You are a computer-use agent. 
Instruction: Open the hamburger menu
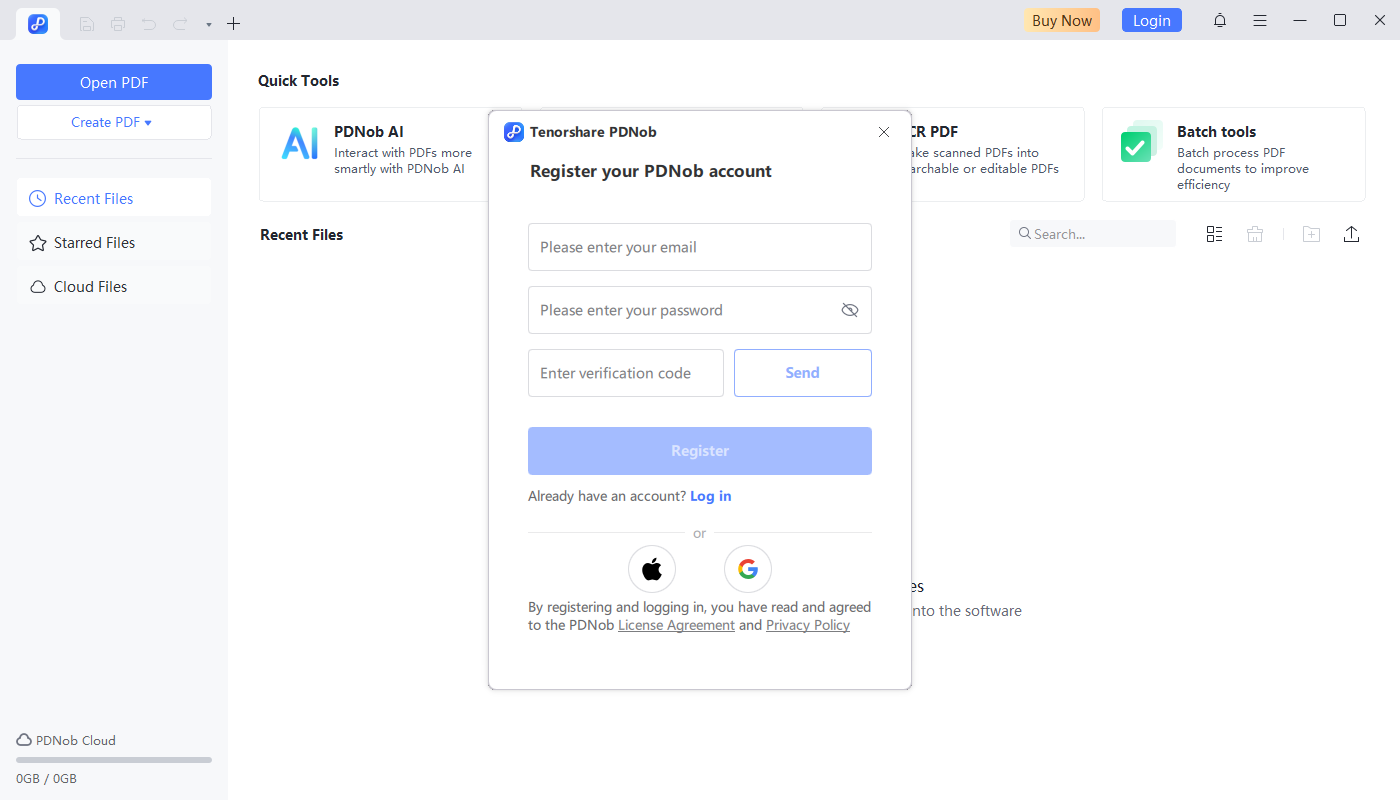pyautogui.click(x=1260, y=20)
